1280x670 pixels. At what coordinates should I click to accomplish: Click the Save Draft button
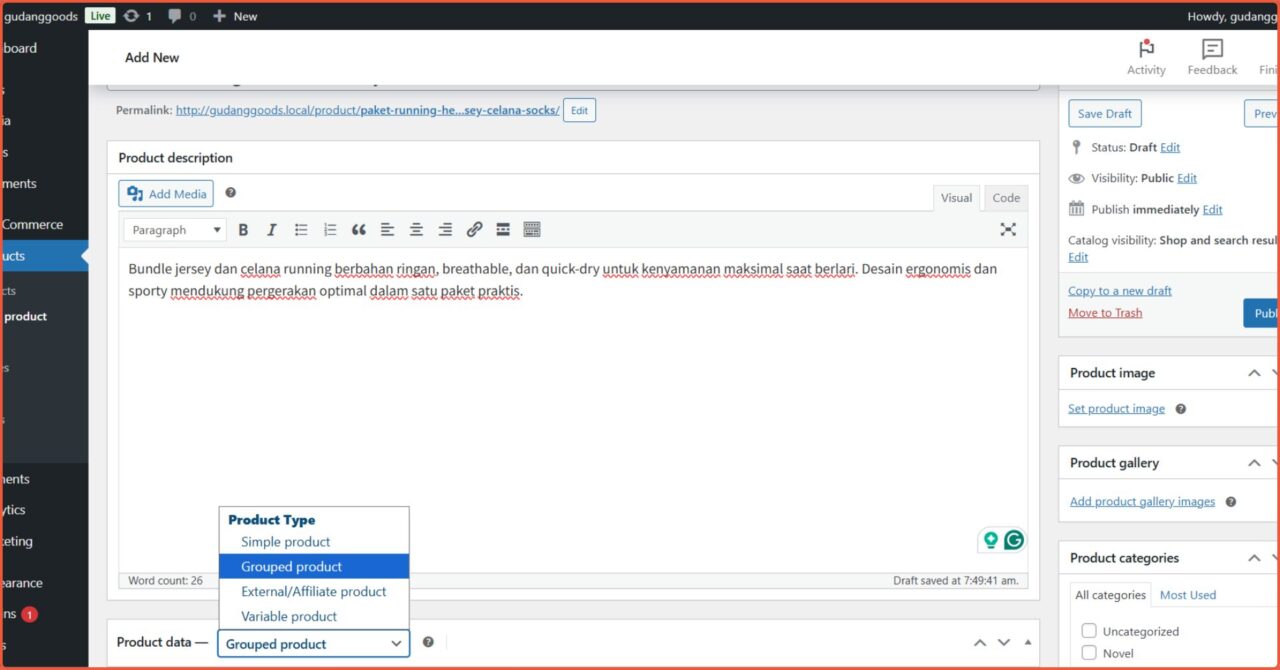pos(1104,113)
